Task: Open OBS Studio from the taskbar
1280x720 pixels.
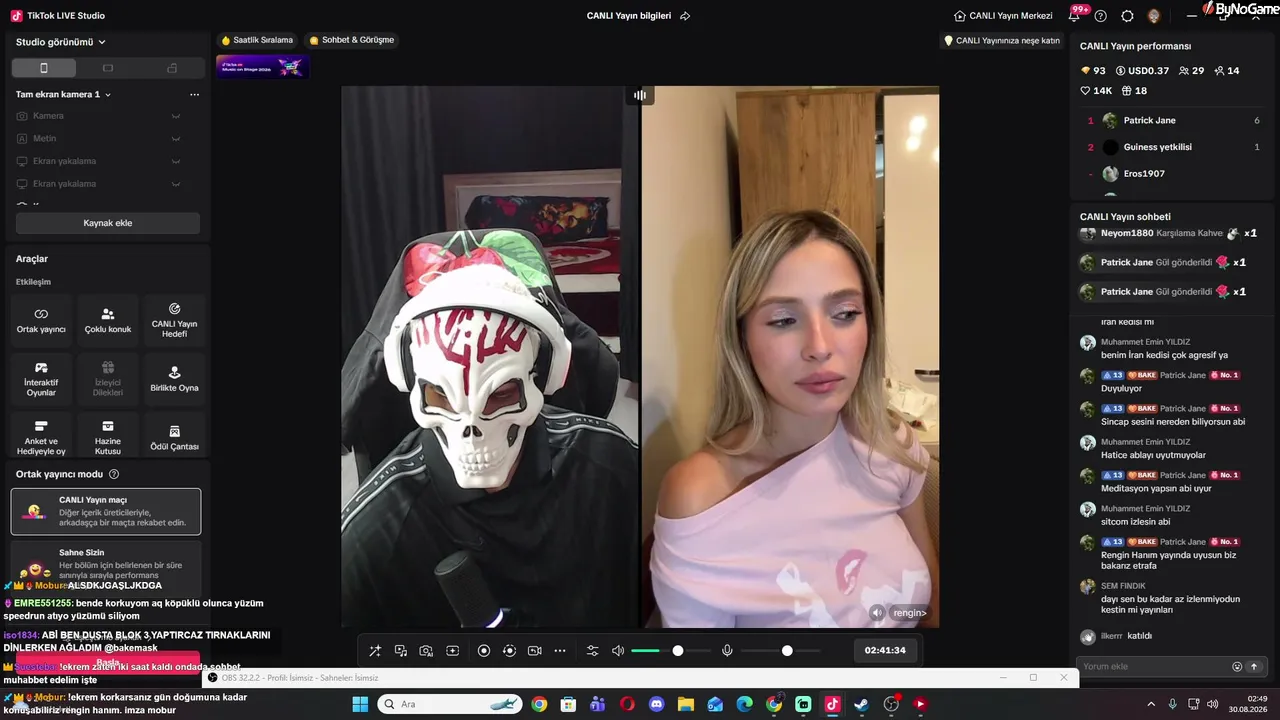Action: click(x=891, y=704)
